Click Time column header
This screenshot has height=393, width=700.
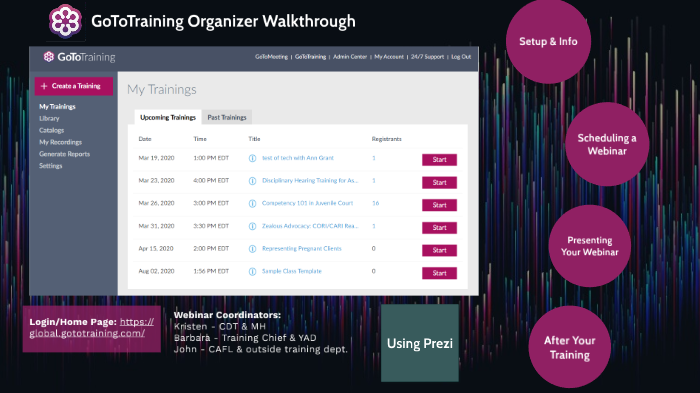[200, 139]
